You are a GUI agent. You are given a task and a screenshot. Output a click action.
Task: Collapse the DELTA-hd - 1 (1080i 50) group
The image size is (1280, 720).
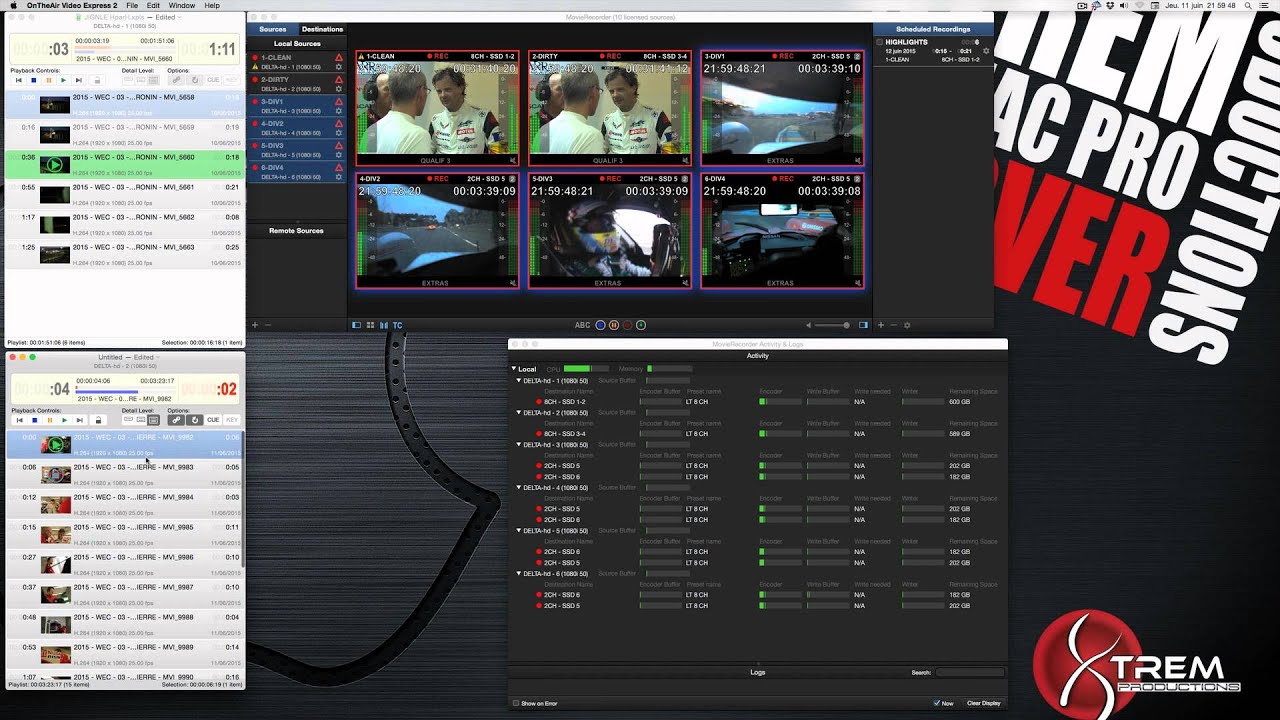click(519, 381)
